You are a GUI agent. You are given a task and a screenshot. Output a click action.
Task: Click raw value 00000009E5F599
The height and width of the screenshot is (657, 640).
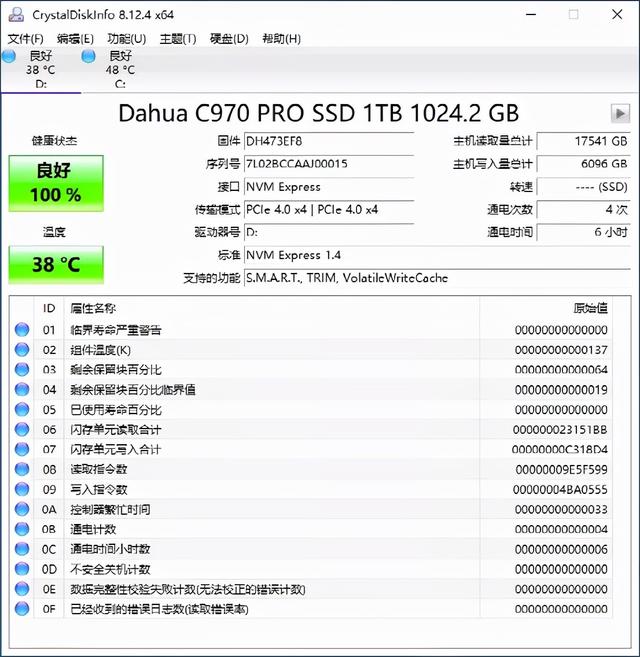click(561, 469)
